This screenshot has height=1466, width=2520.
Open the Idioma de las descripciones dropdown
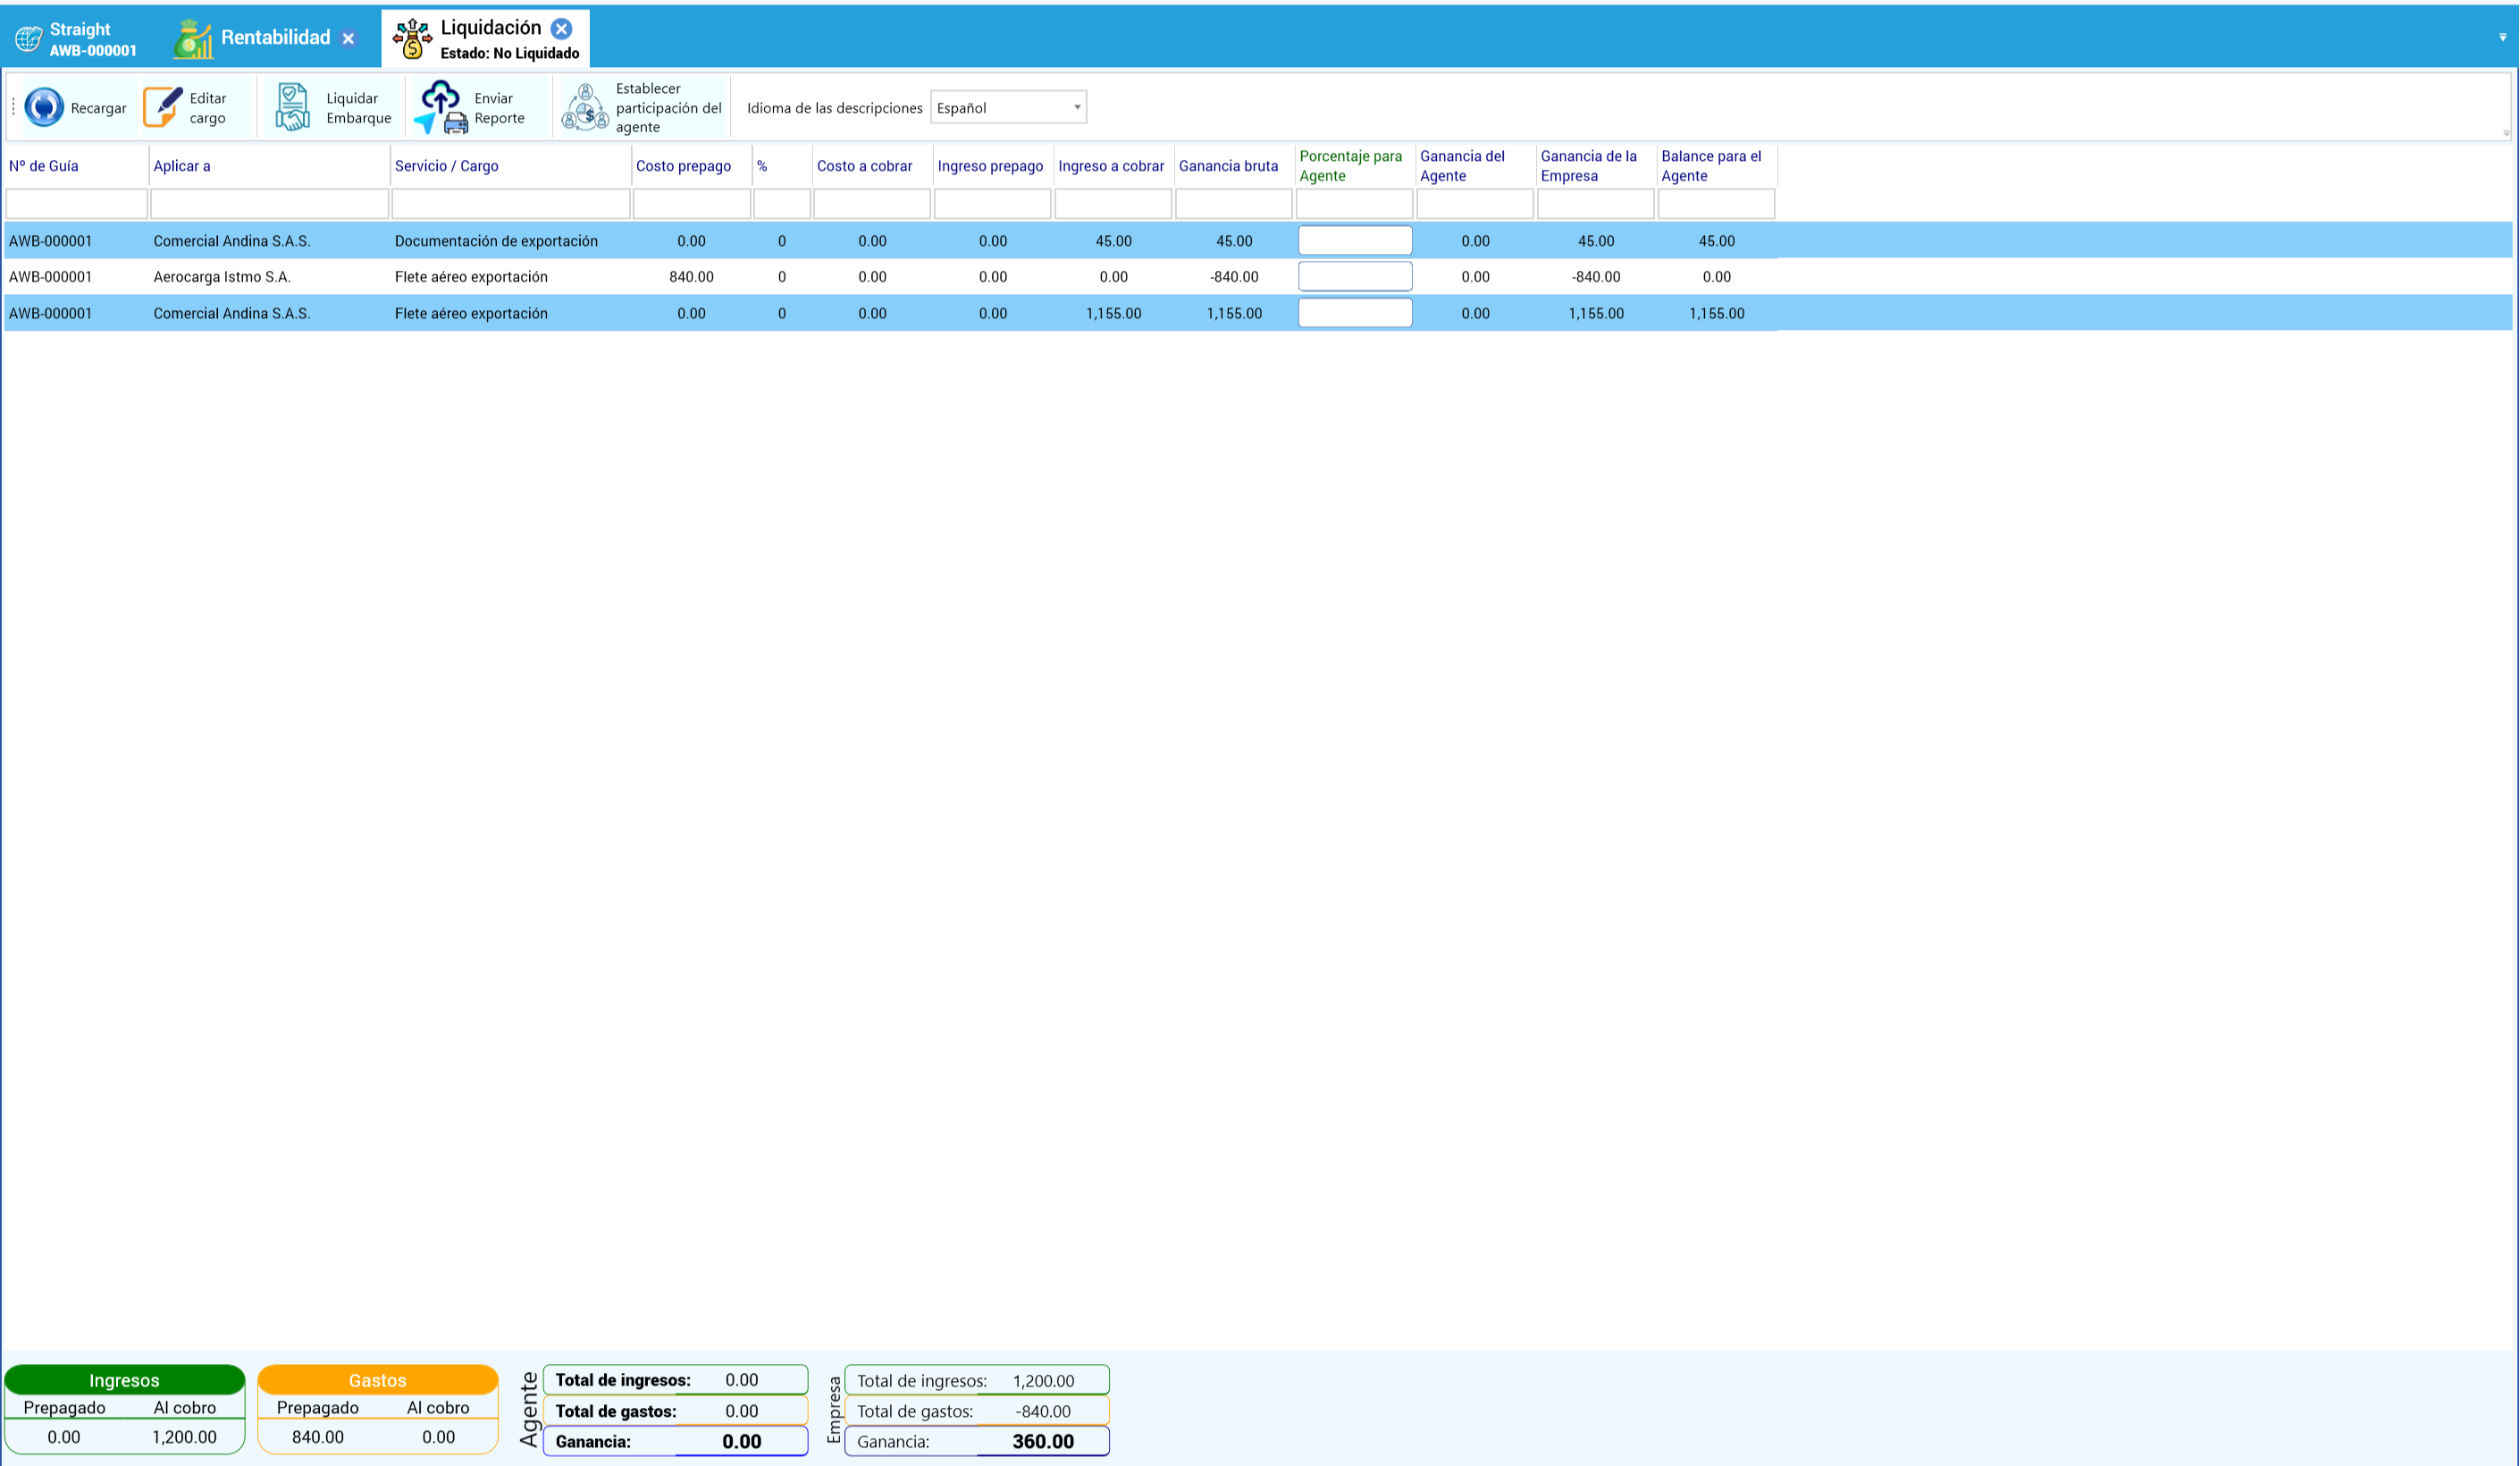click(x=1008, y=107)
